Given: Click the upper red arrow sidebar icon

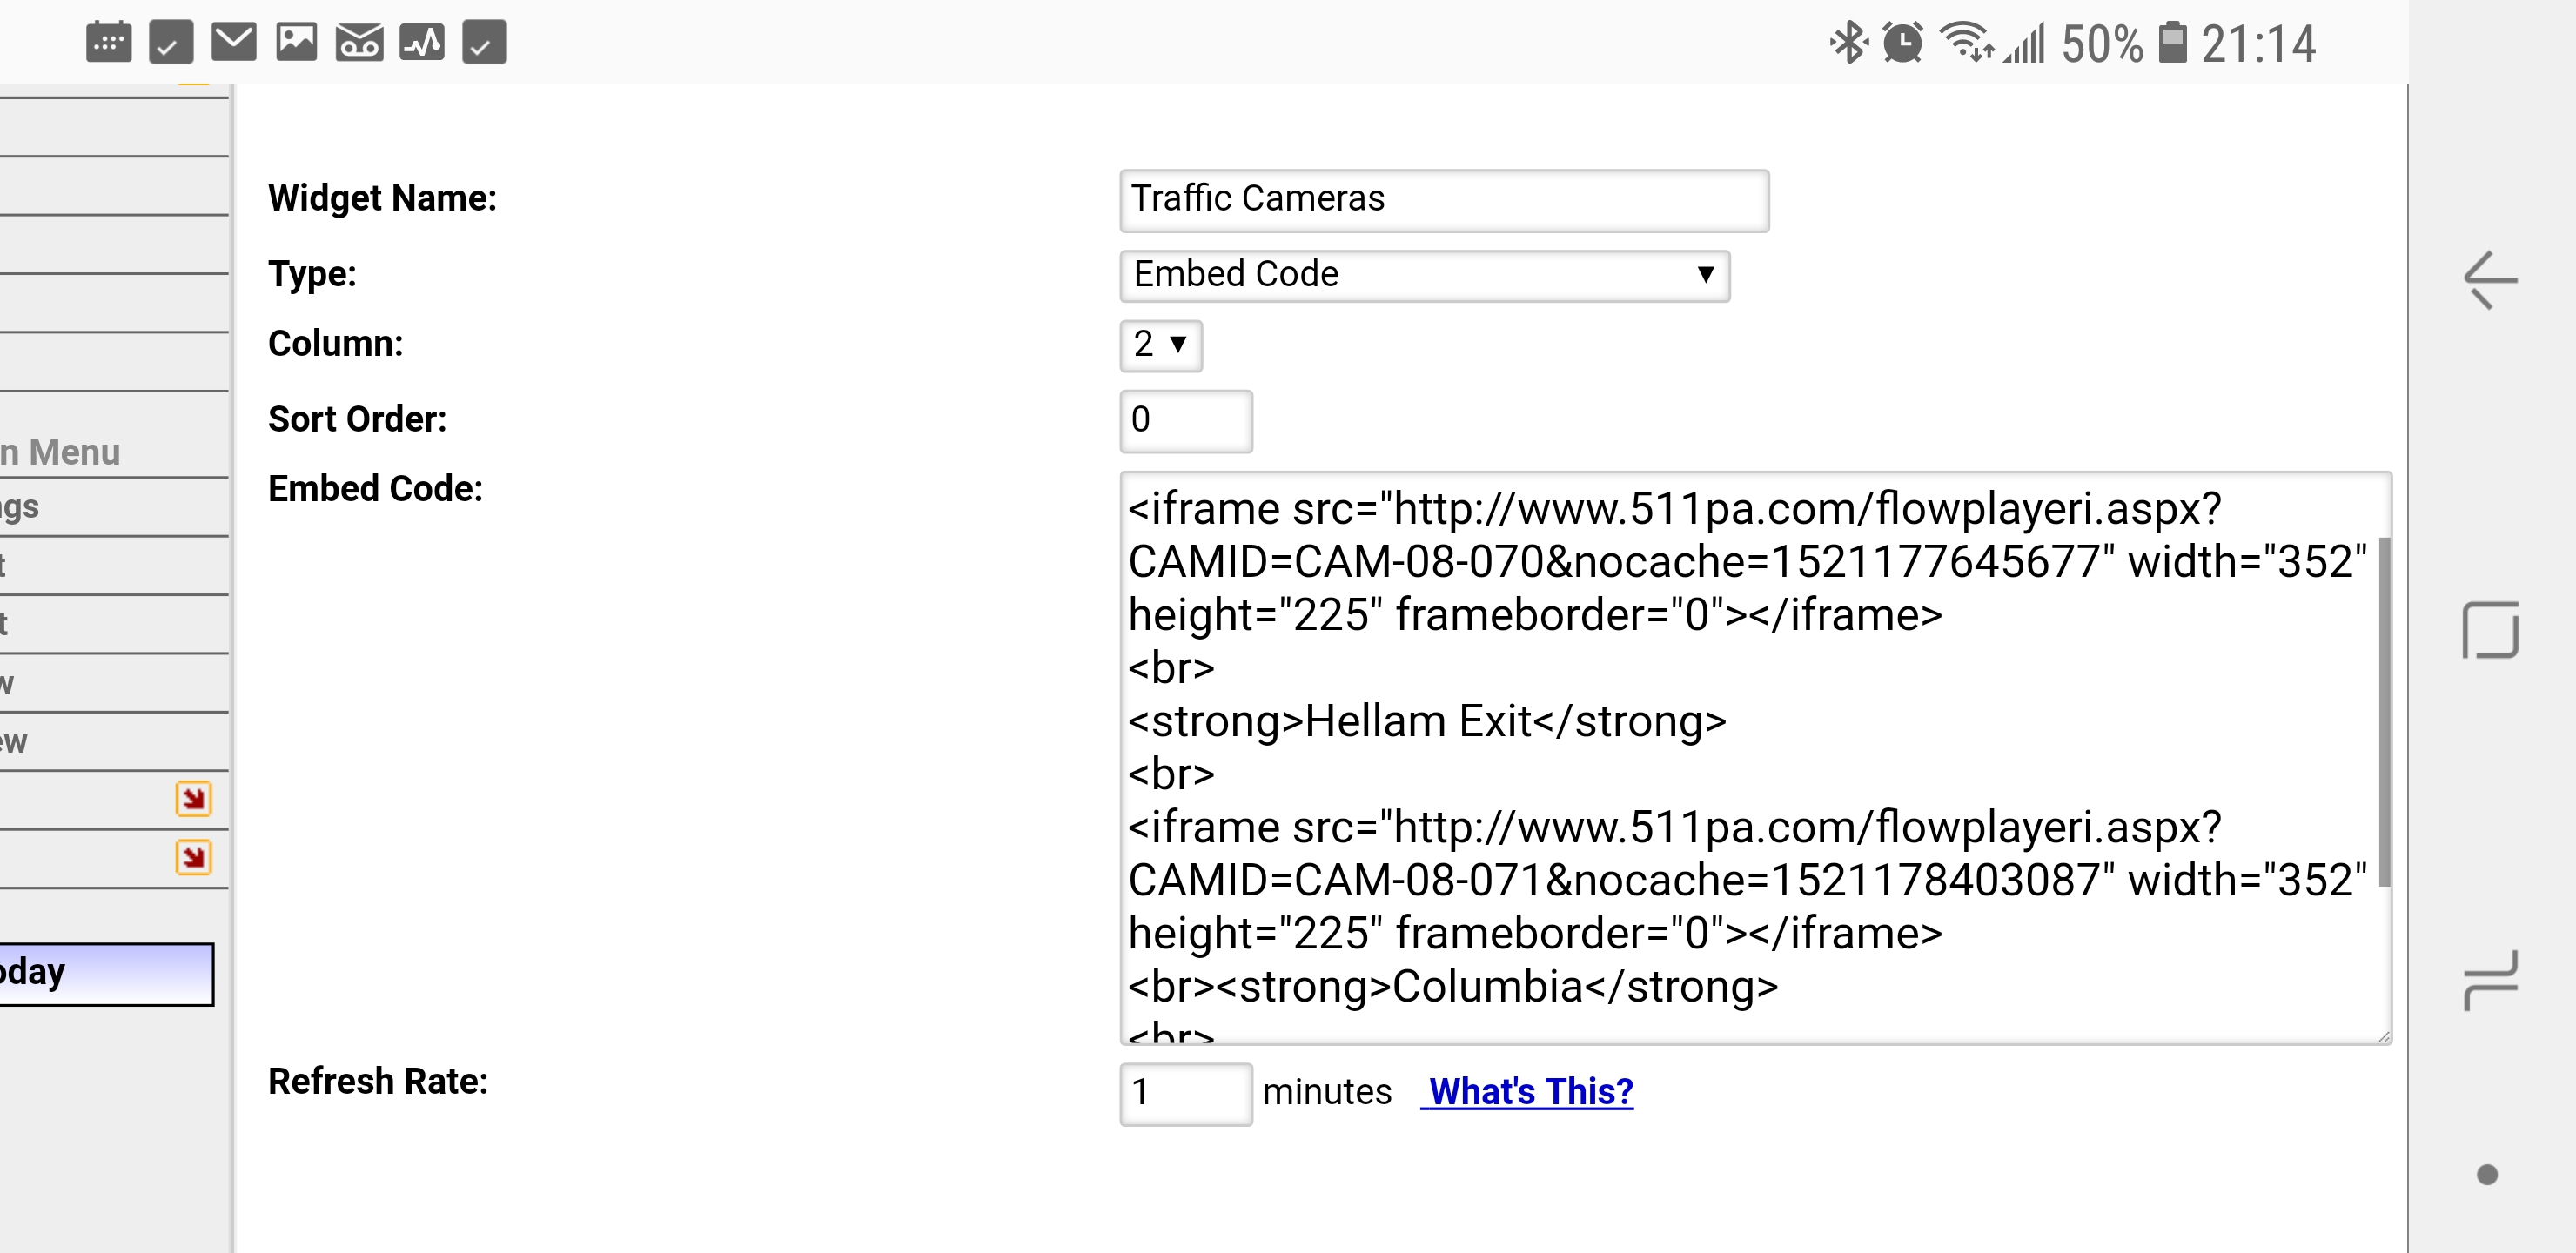Looking at the screenshot, I should point(193,799).
